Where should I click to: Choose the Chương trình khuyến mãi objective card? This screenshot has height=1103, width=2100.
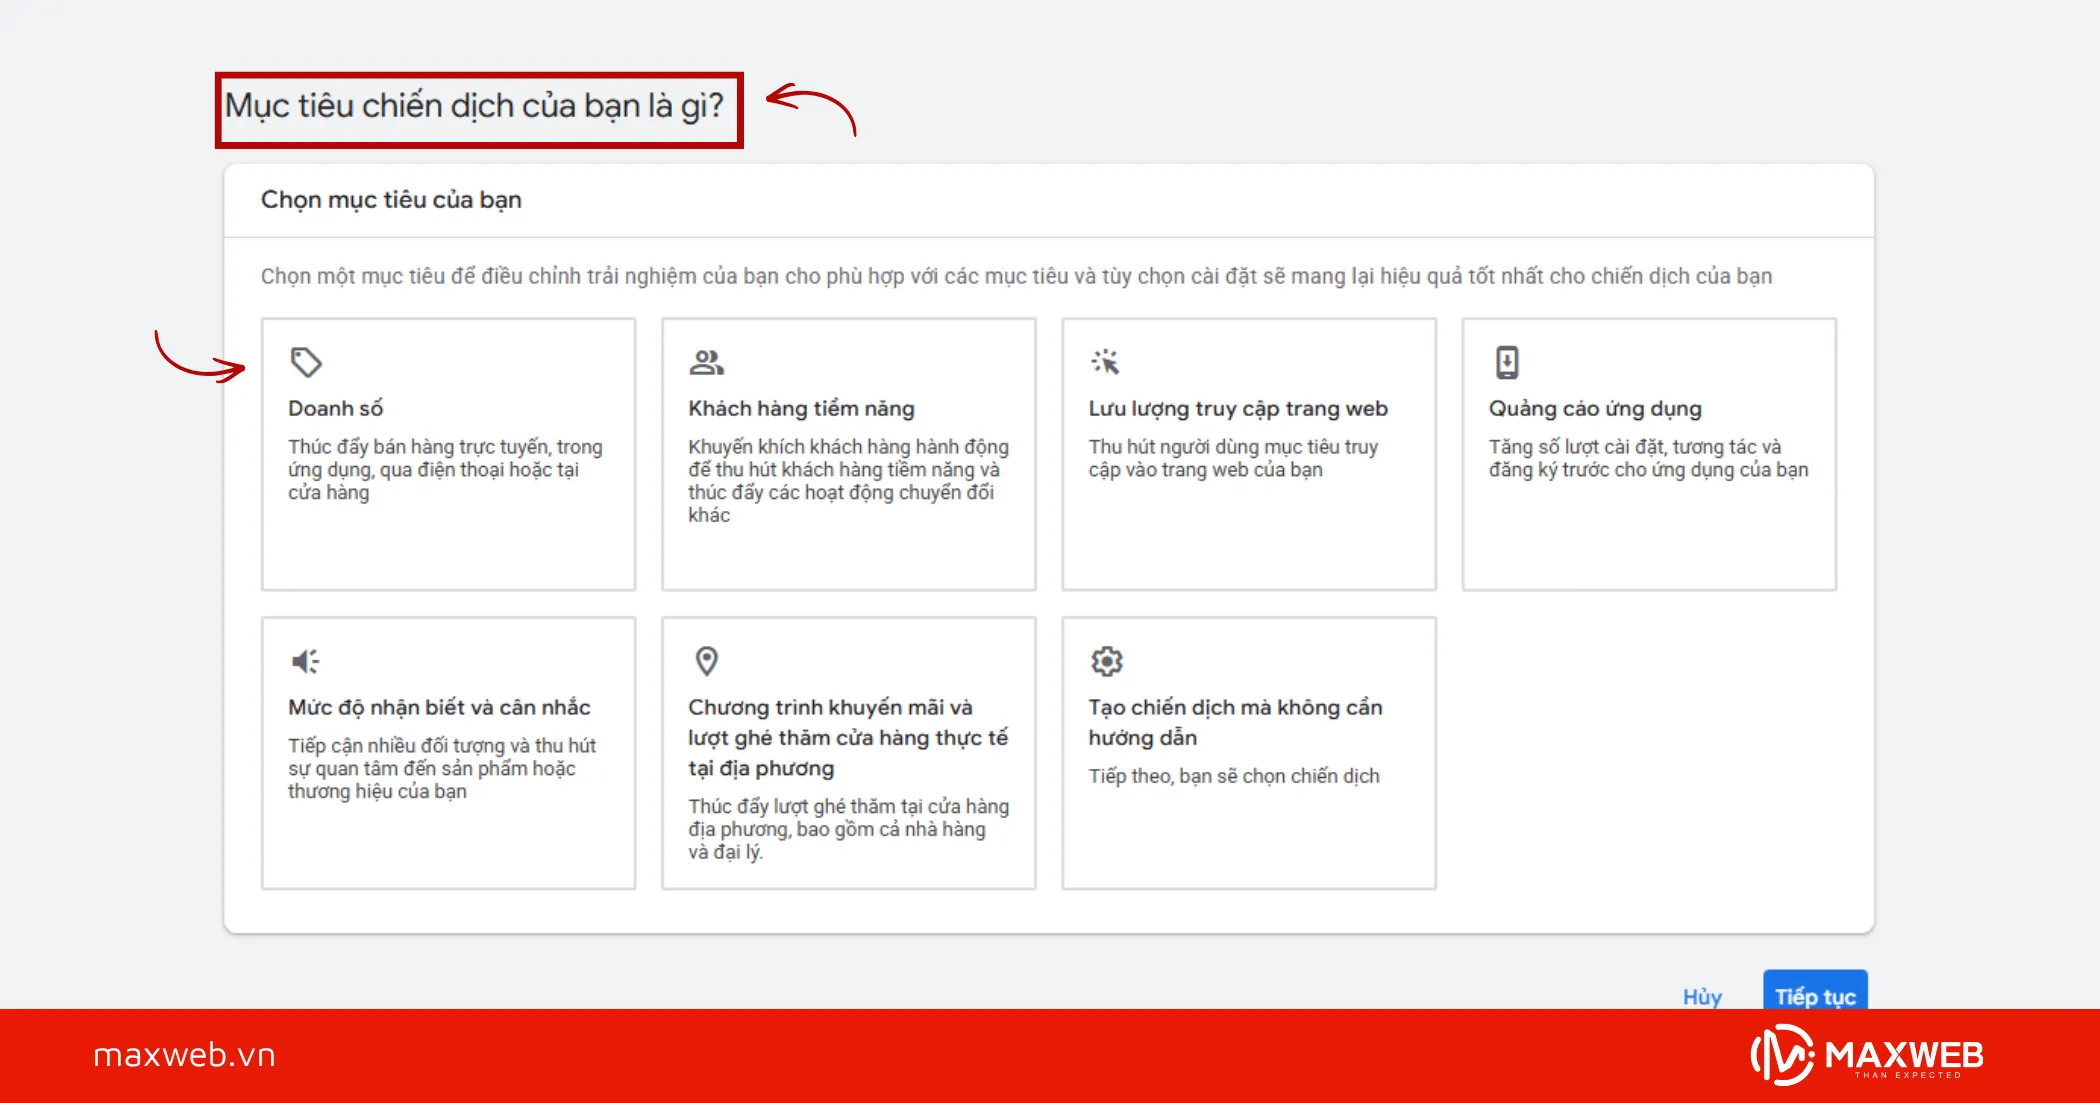(848, 752)
